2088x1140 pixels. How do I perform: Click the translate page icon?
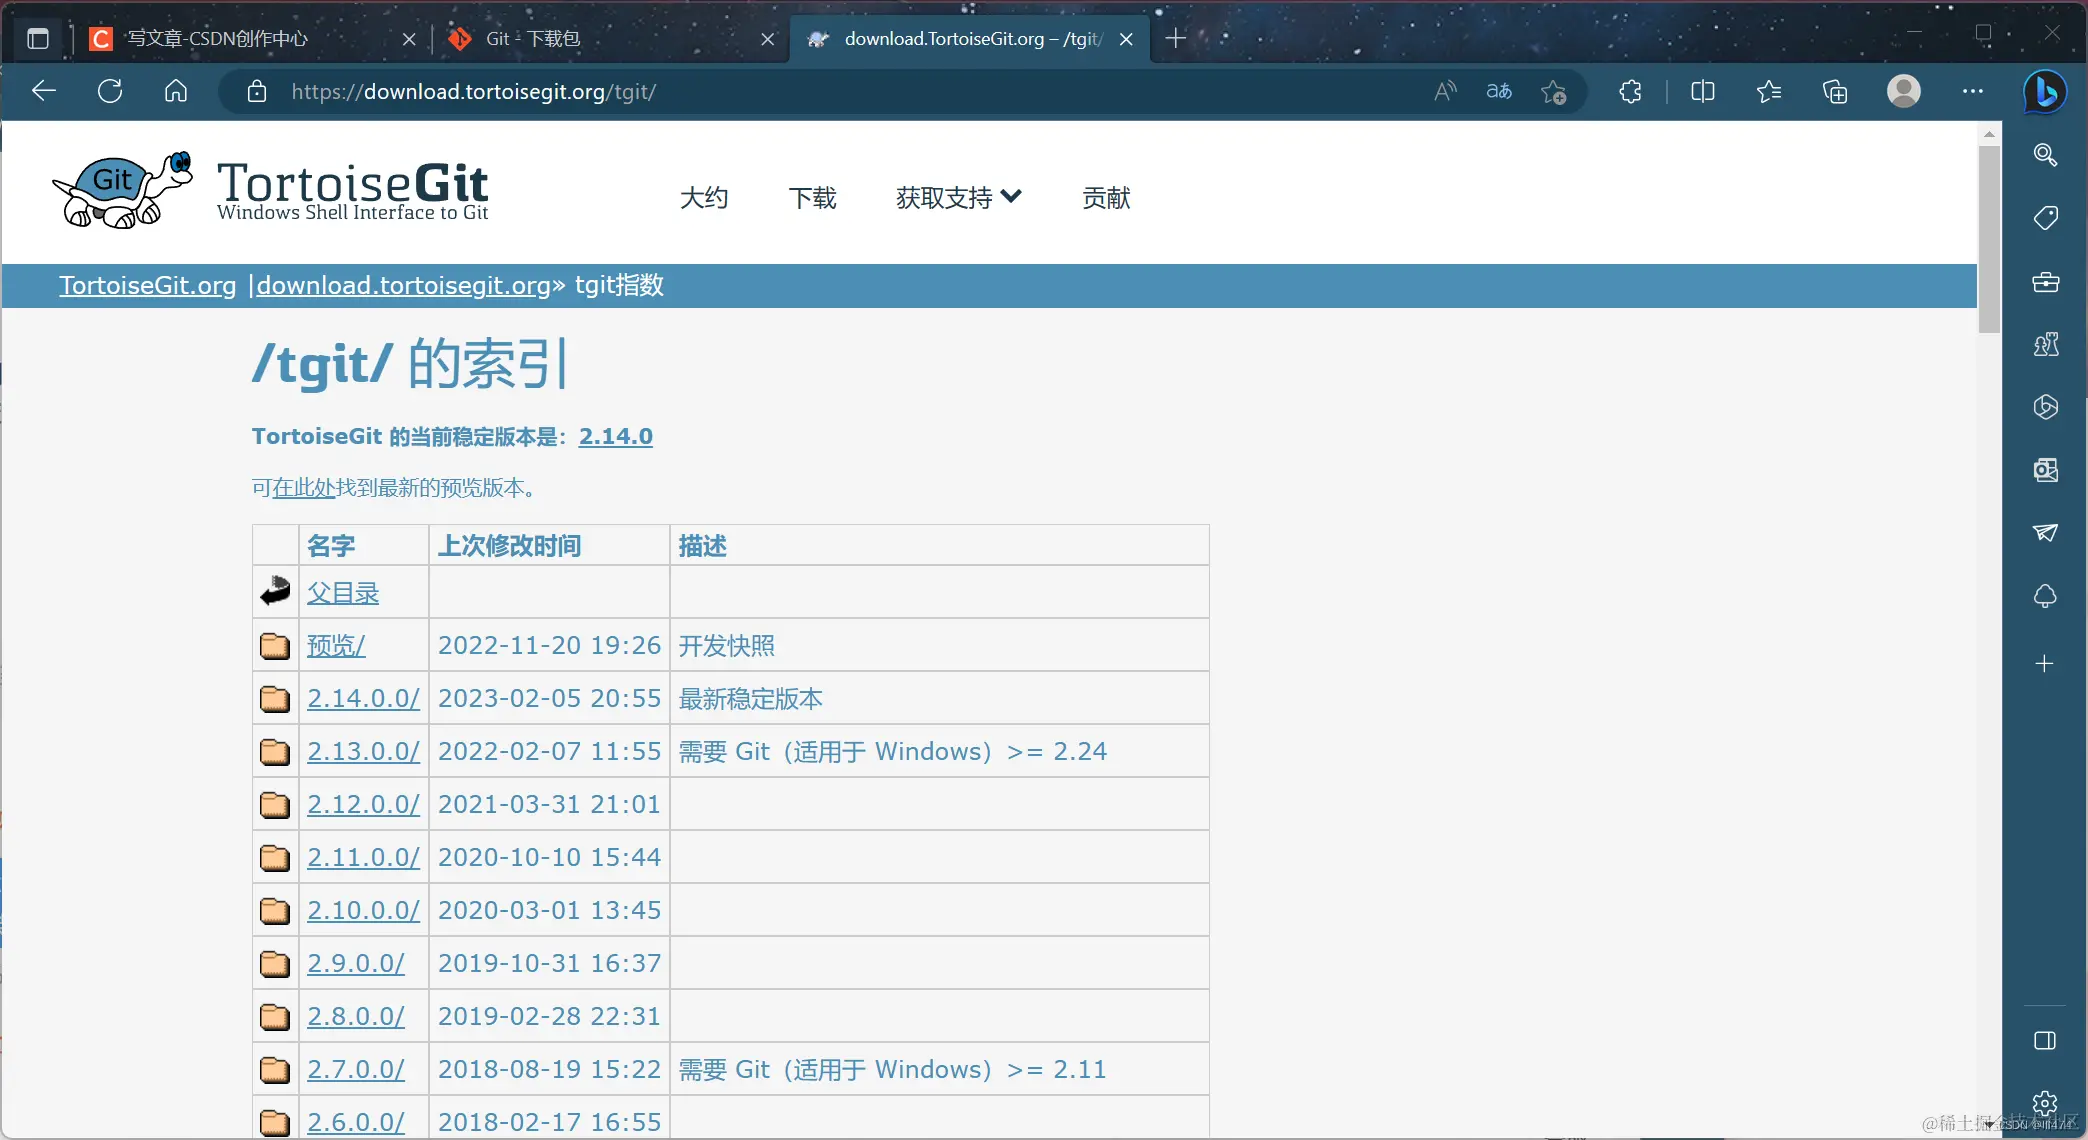(1498, 92)
